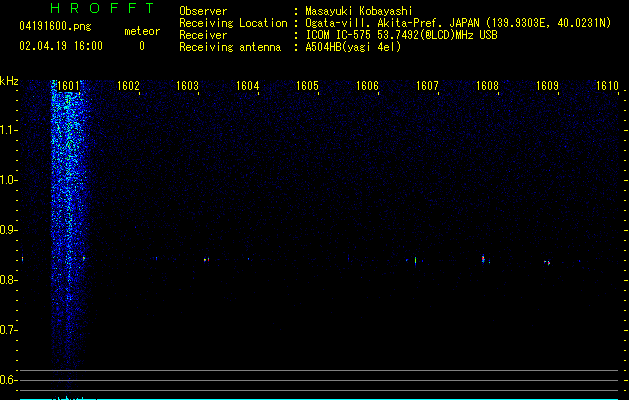Click the Receiving antenna label
Image resolution: width=629 pixels, height=400 pixels.
click(230, 47)
